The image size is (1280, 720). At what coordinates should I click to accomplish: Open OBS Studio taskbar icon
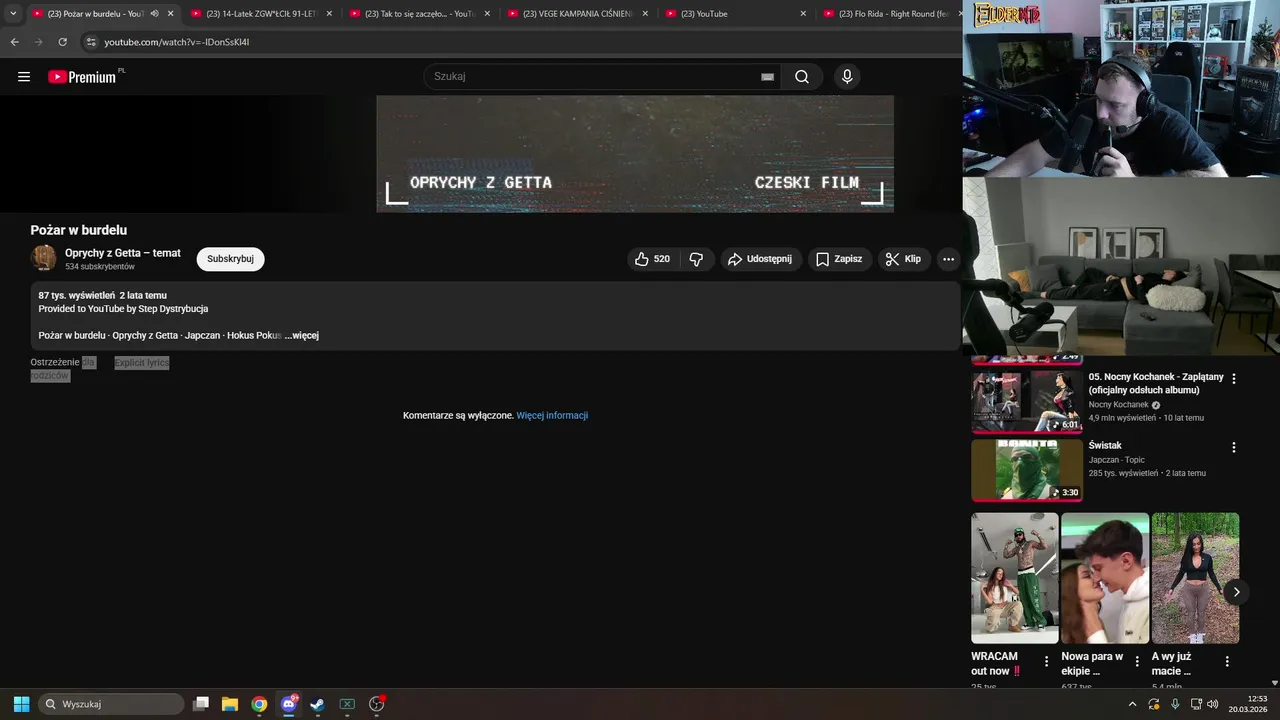coord(376,704)
